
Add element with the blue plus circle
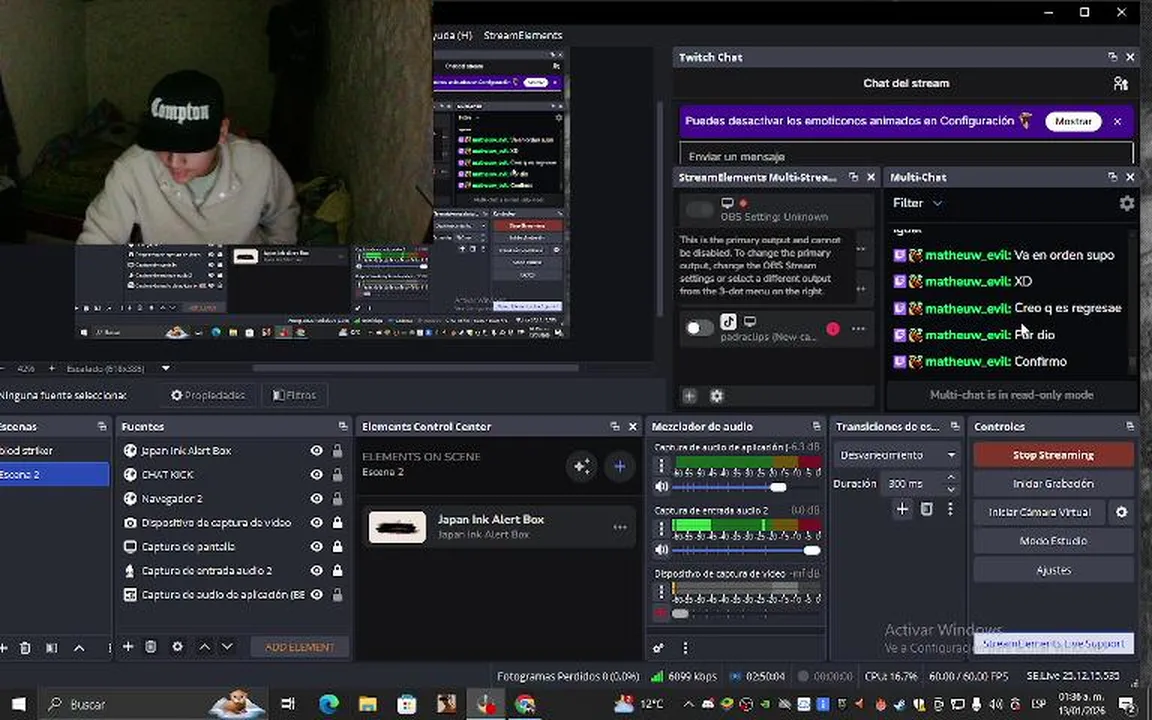click(x=619, y=467)
